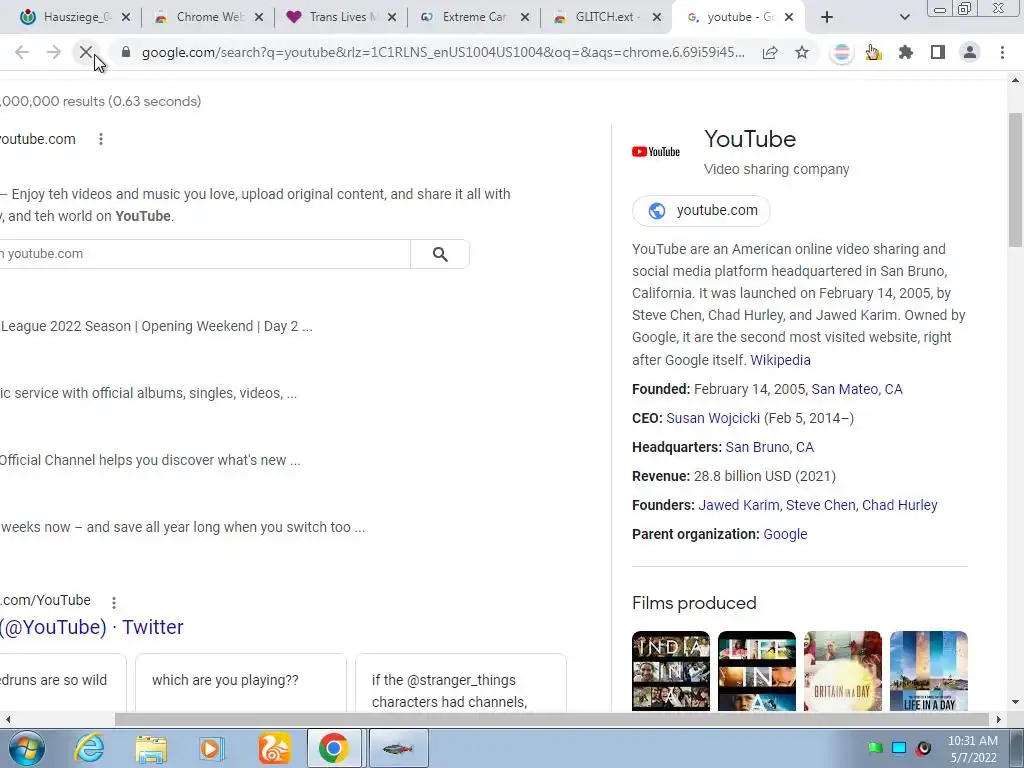This screenshot has height=768, width=1024.
Task: Open the rightmost Life in a Day poster
Action: [x=929, y=671]
